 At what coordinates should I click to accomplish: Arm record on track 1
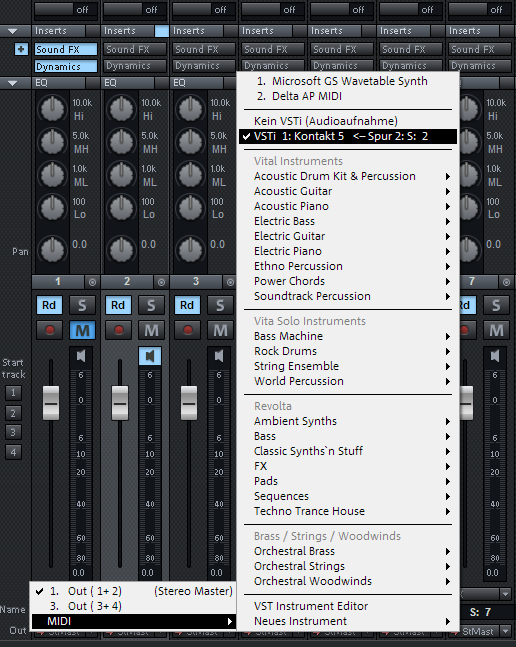coord(49,330)
